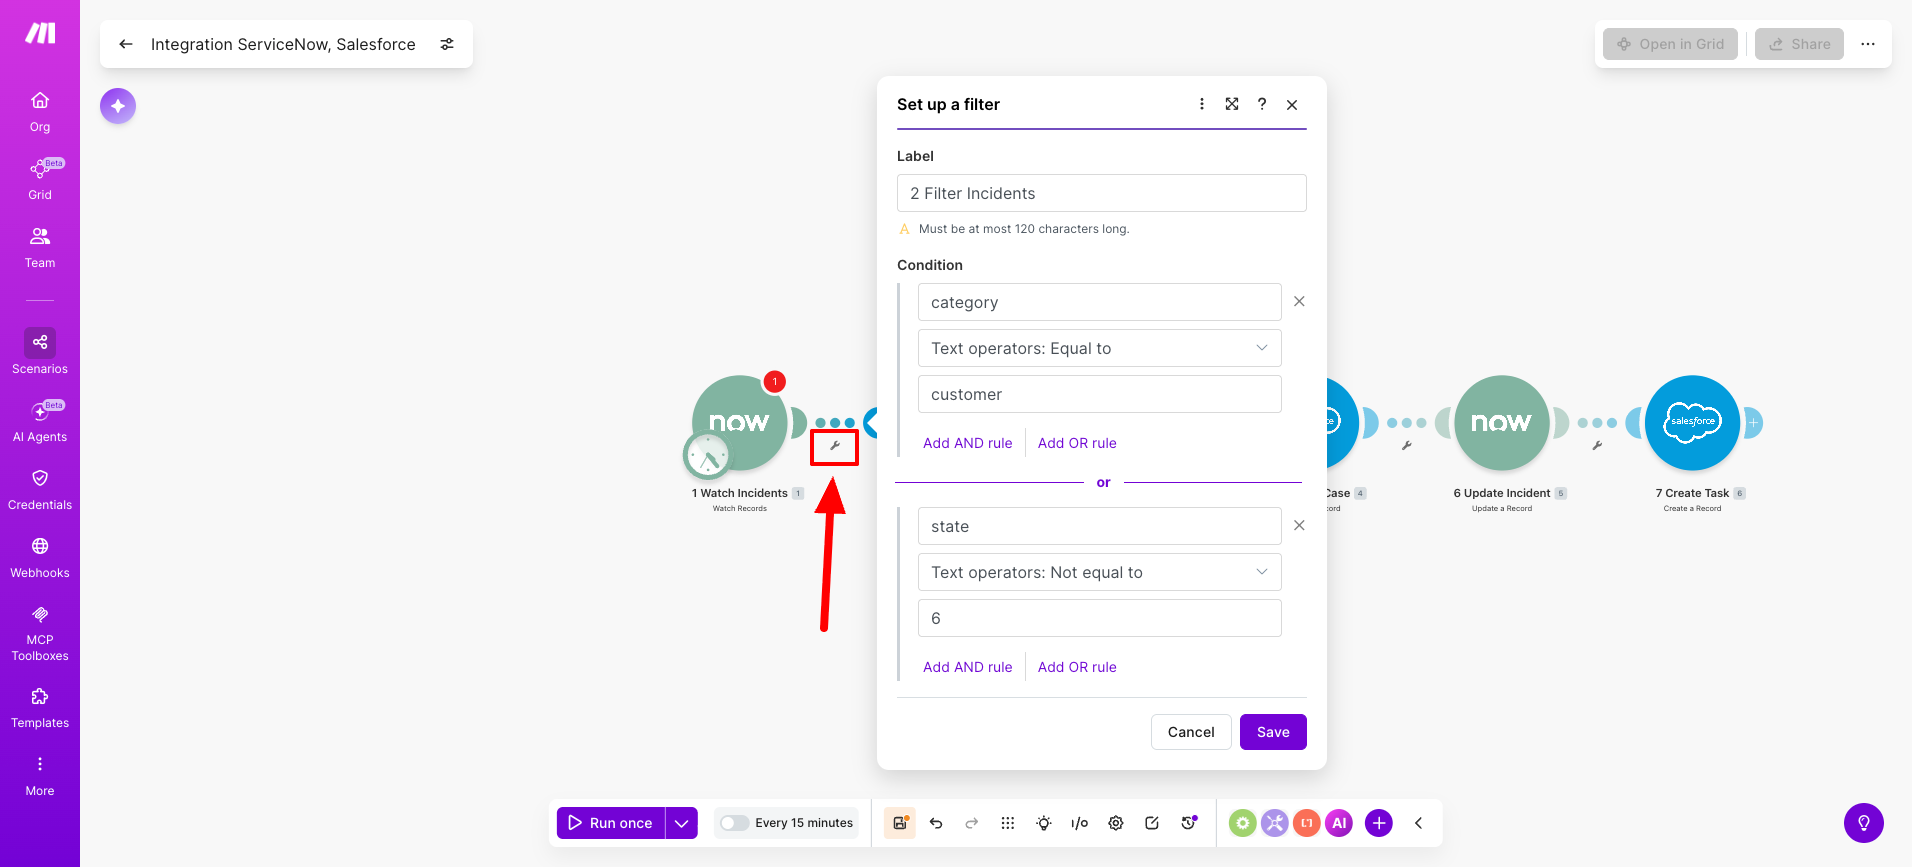Open Scenarios in the sidebar
Viewport: 1912px width, 867px height.
(40, 352)
